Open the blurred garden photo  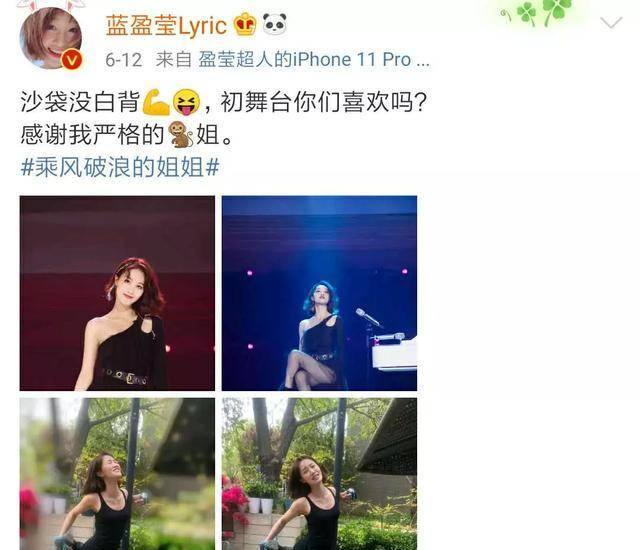pyautogui.click(x=117, y=474)
